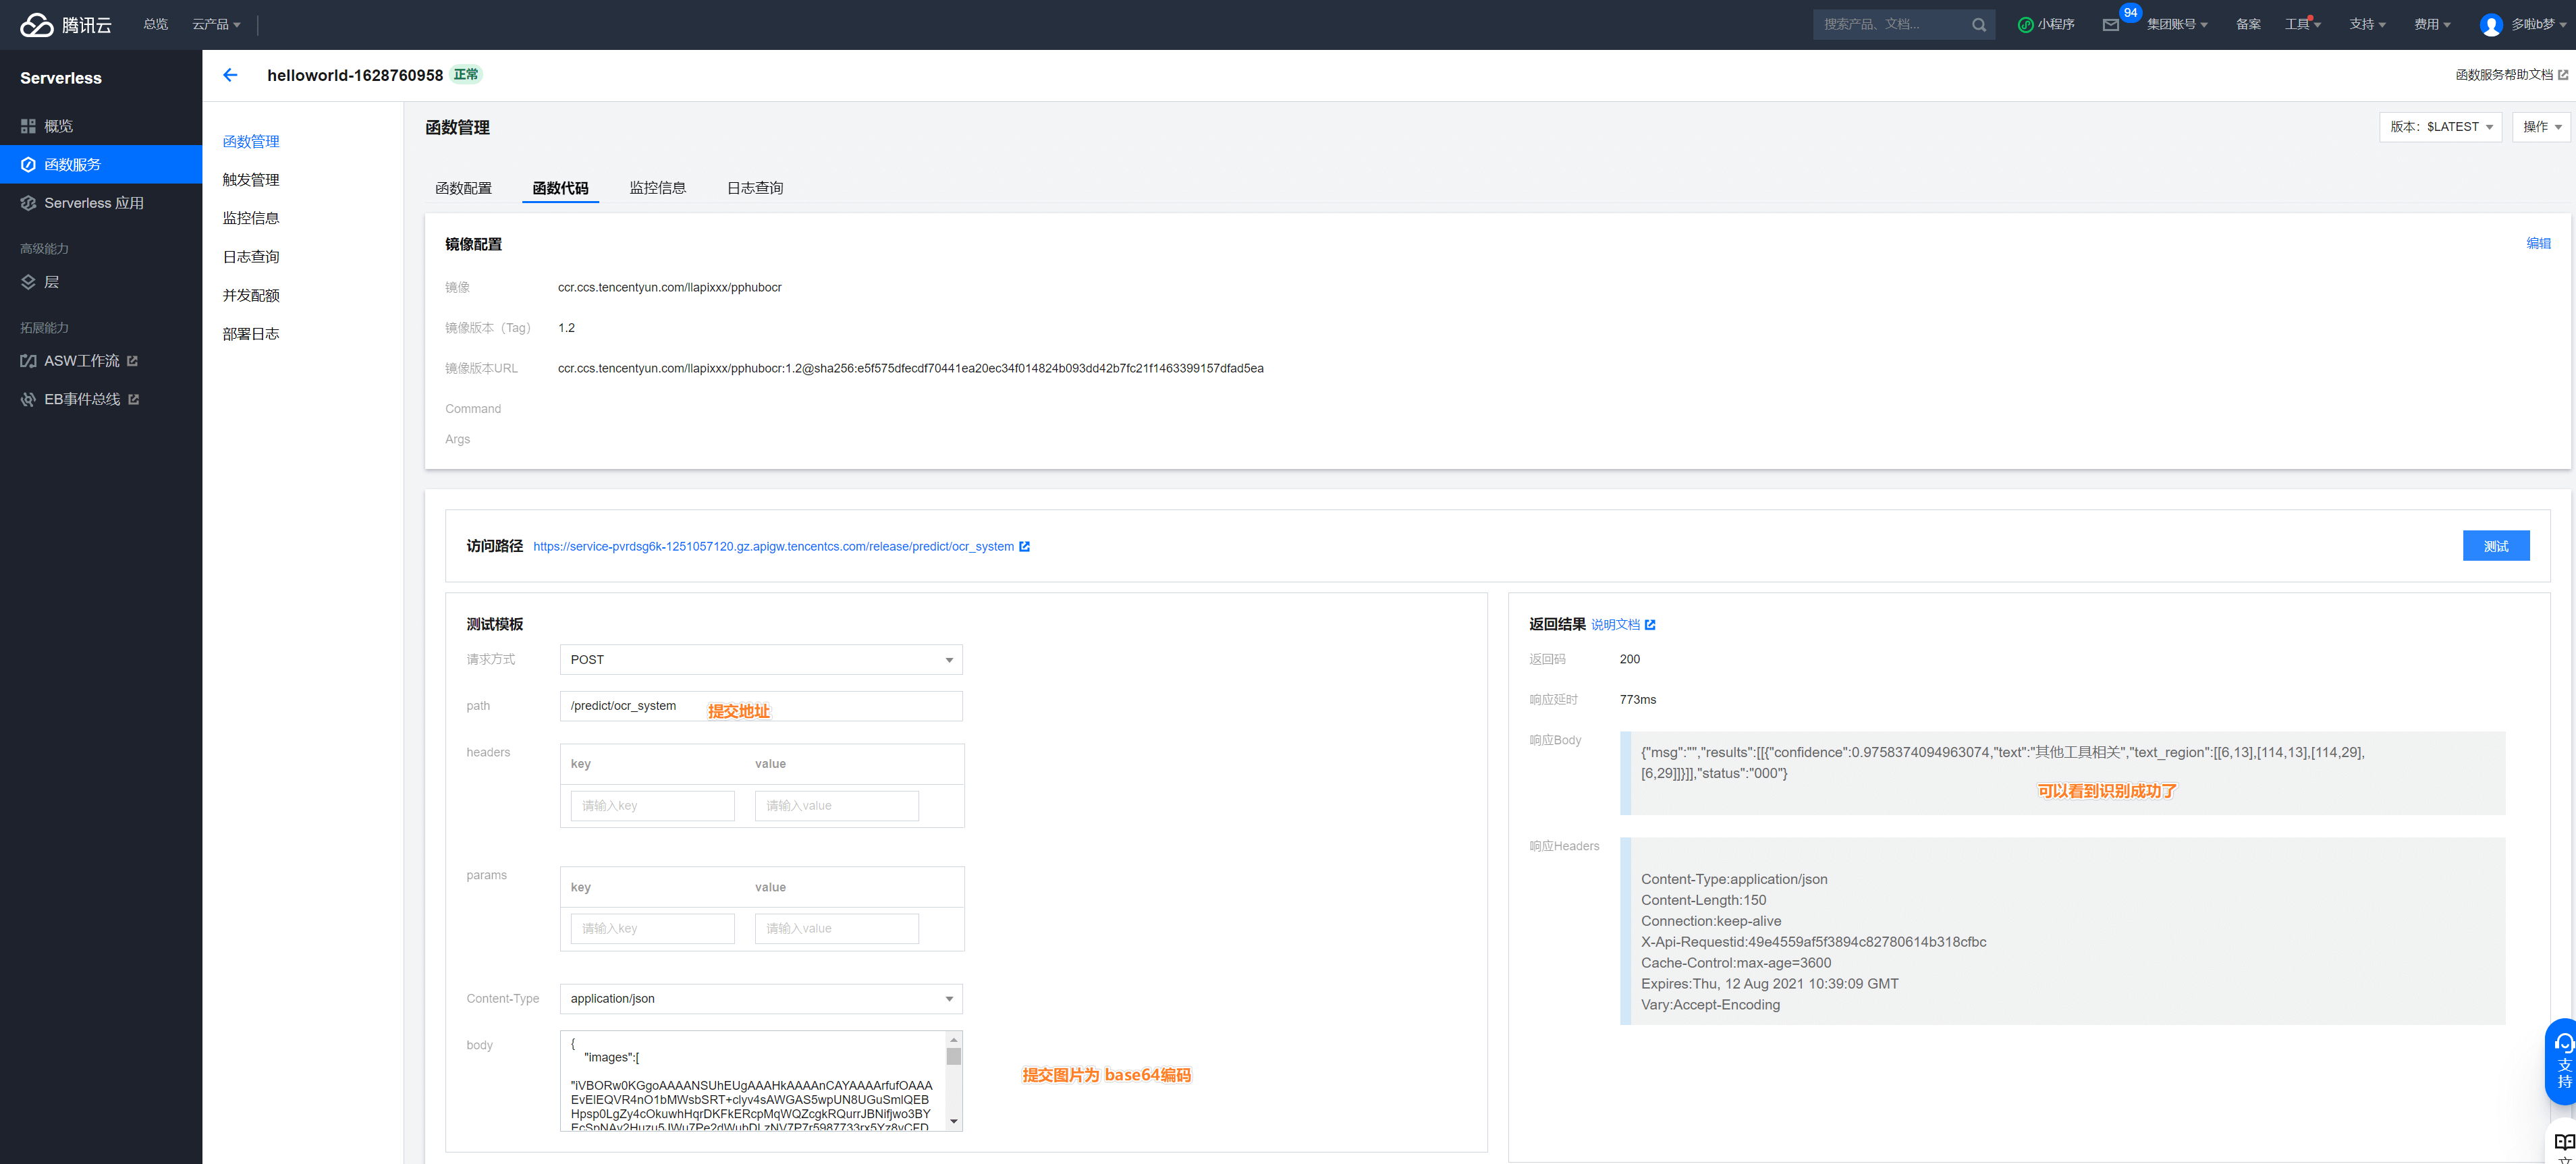Expand the Content-Type application/json dropdown
This screenshot has width=2576, height=1164.
click(x=760, y=999)
